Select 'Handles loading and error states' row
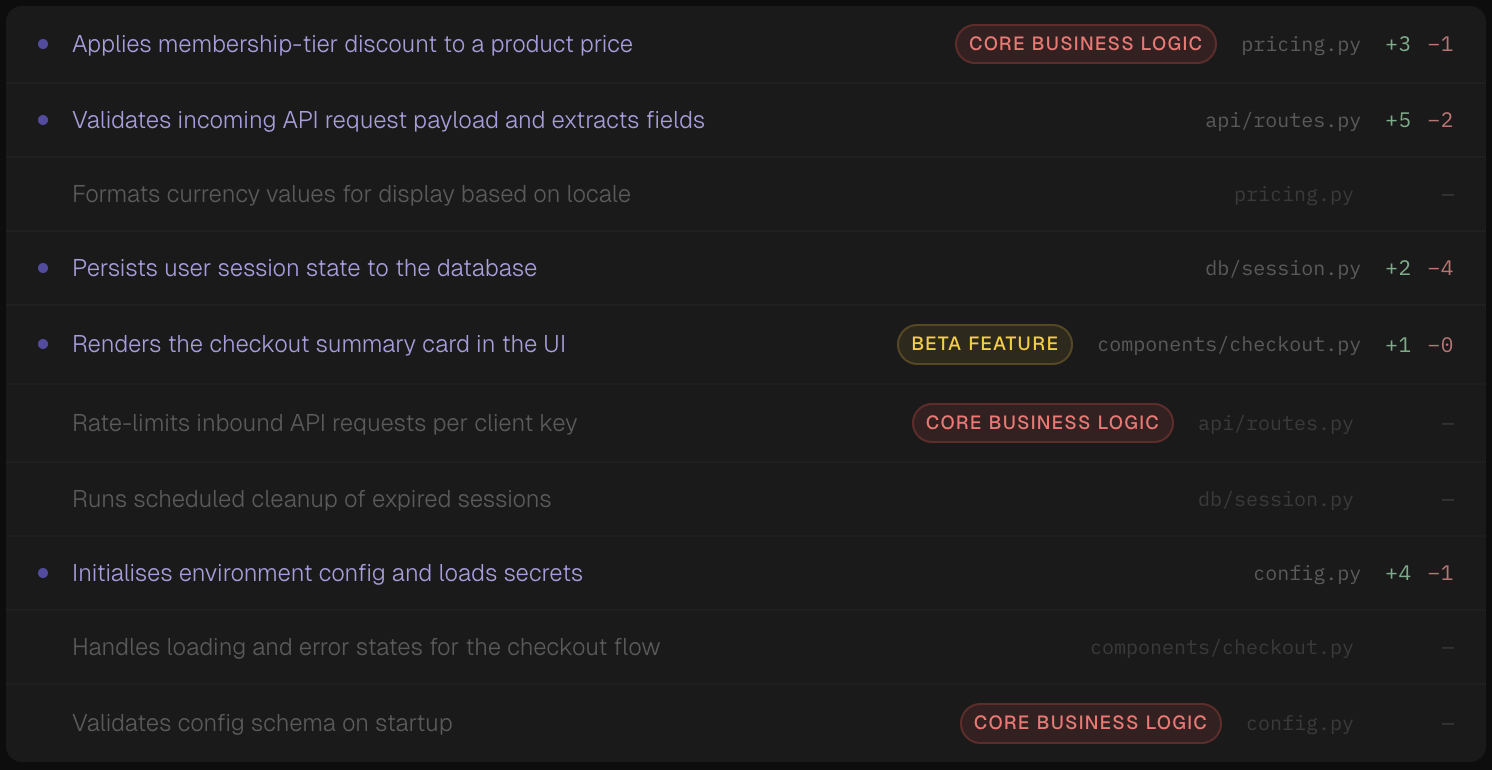This screenshot has width=1492, height=770. coord(366,647)
